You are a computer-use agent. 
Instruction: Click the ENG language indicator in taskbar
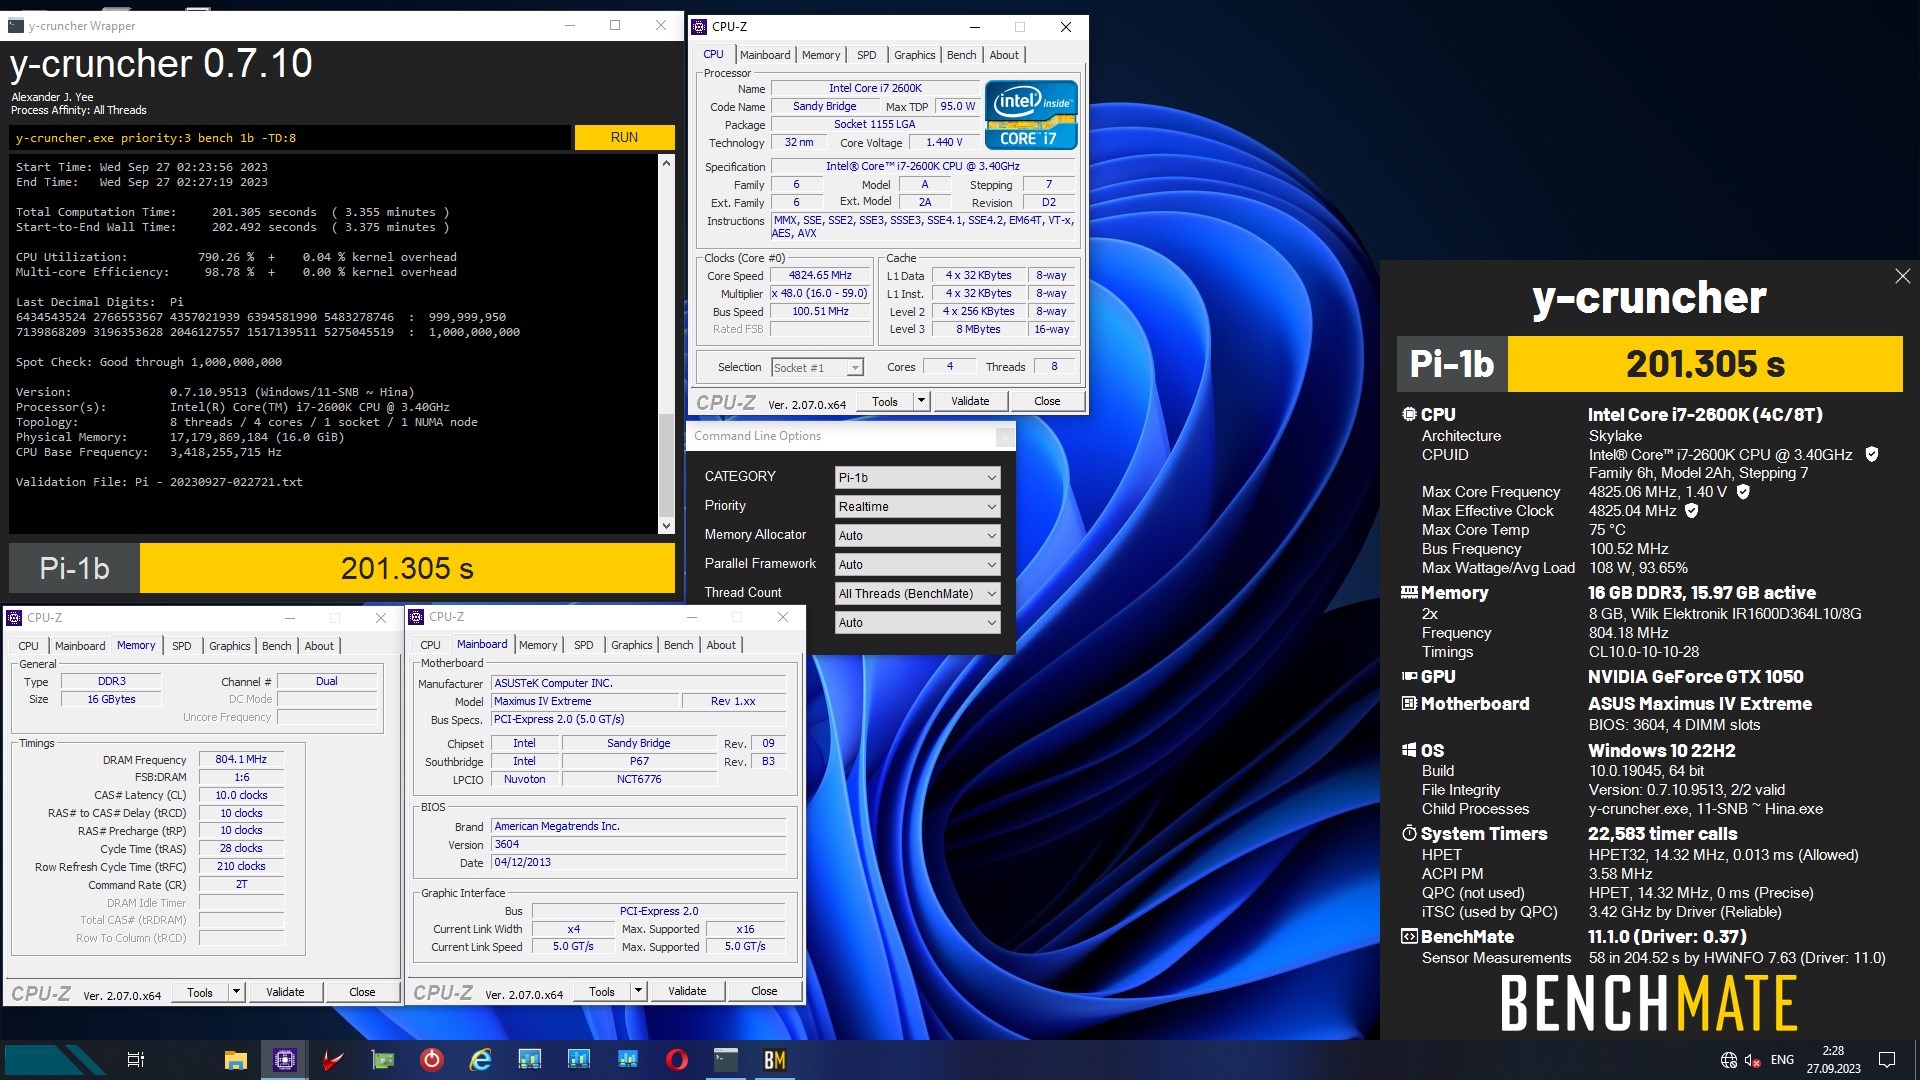point(1782,1060)
